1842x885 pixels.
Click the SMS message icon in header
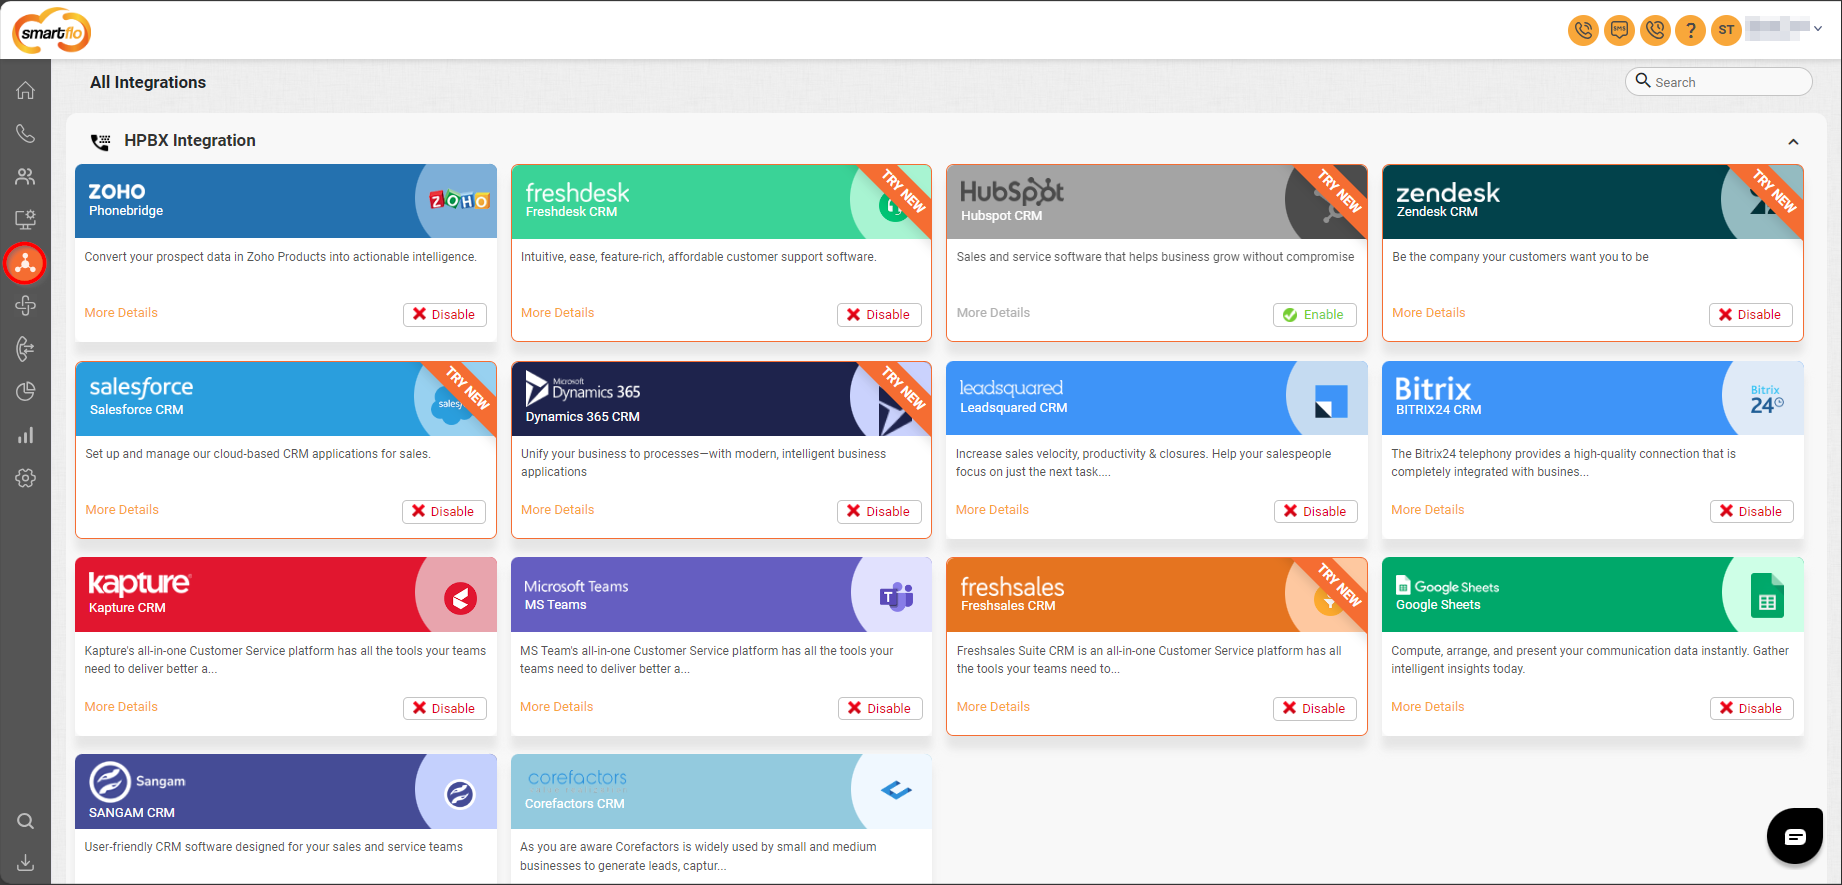1619,30
